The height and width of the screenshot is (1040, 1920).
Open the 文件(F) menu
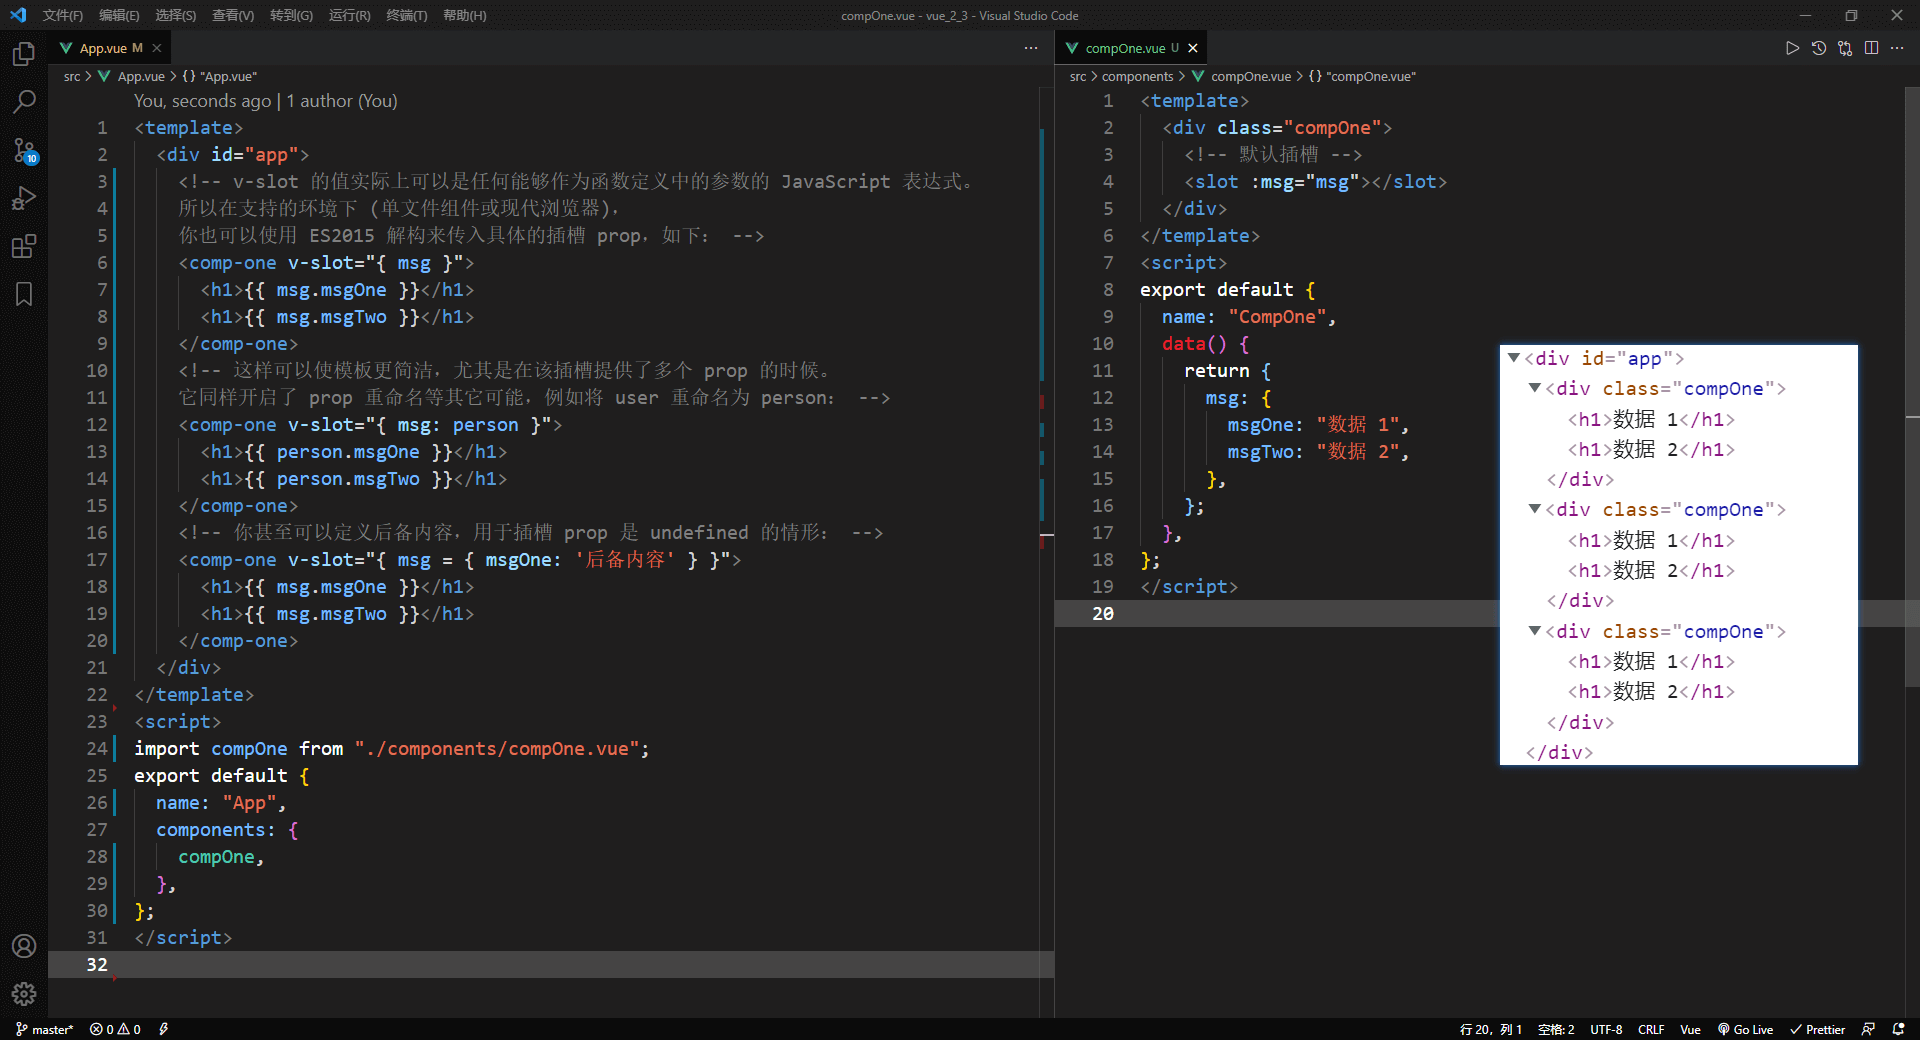pyautogui.click(x=62, y=15)
